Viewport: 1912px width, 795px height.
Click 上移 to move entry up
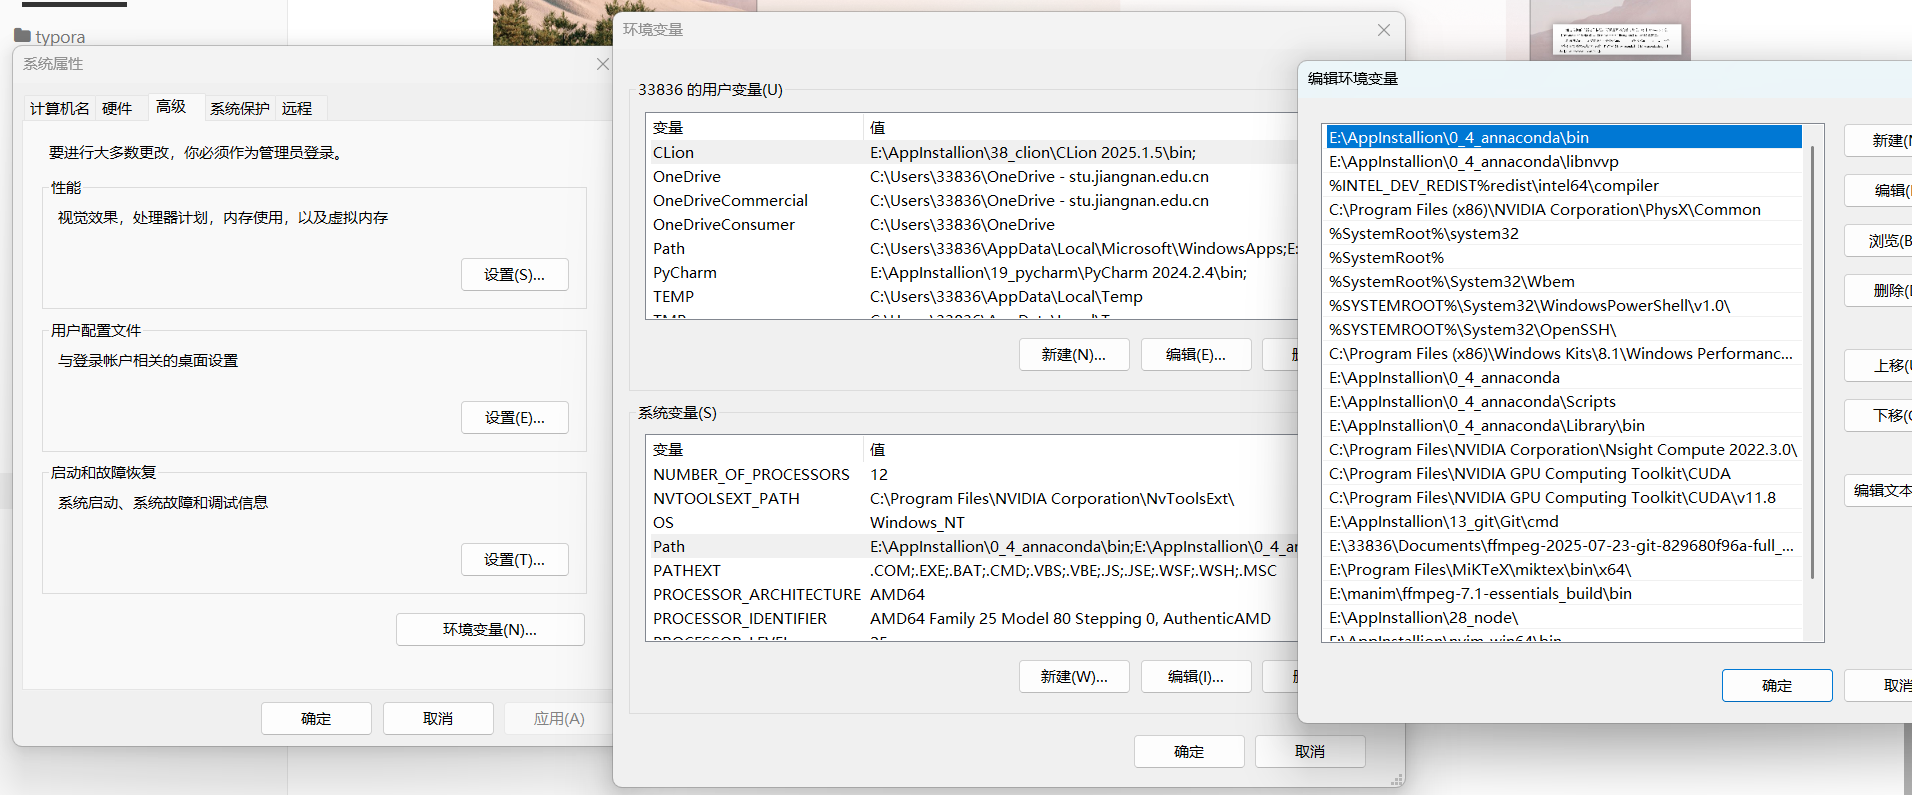1880,365
